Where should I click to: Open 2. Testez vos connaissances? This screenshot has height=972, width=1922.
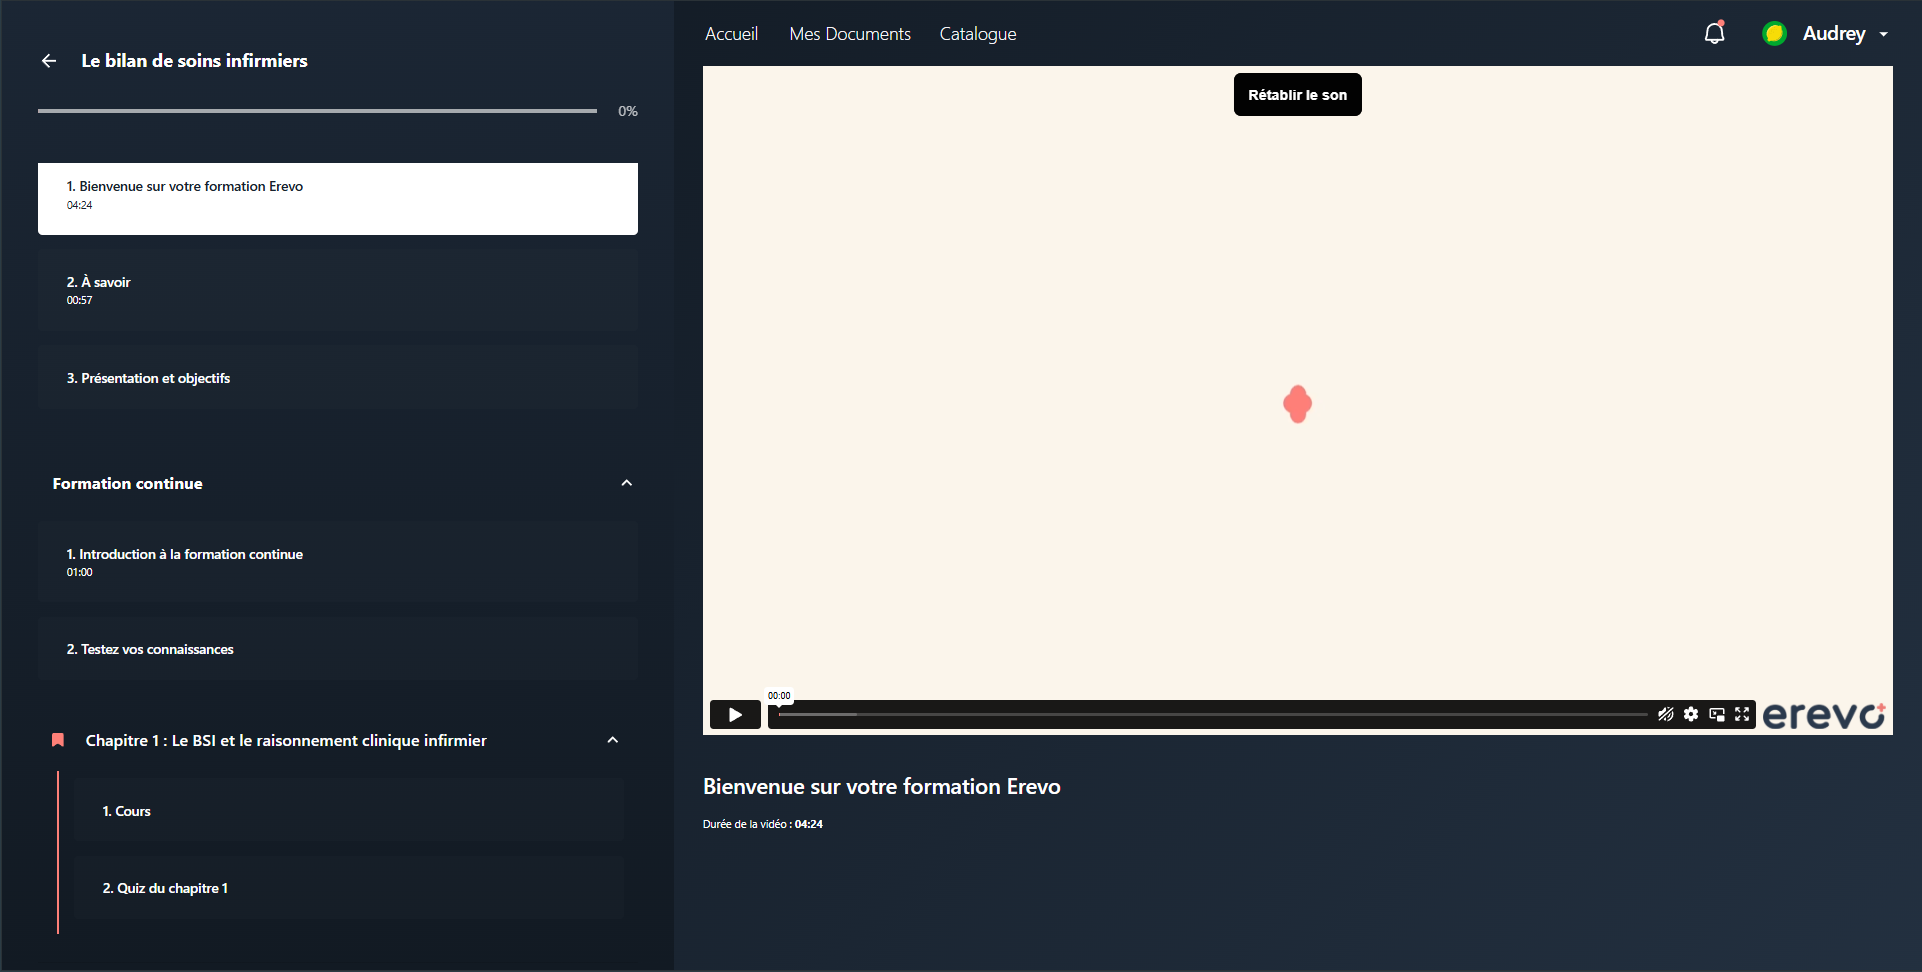tap(338, 649)
